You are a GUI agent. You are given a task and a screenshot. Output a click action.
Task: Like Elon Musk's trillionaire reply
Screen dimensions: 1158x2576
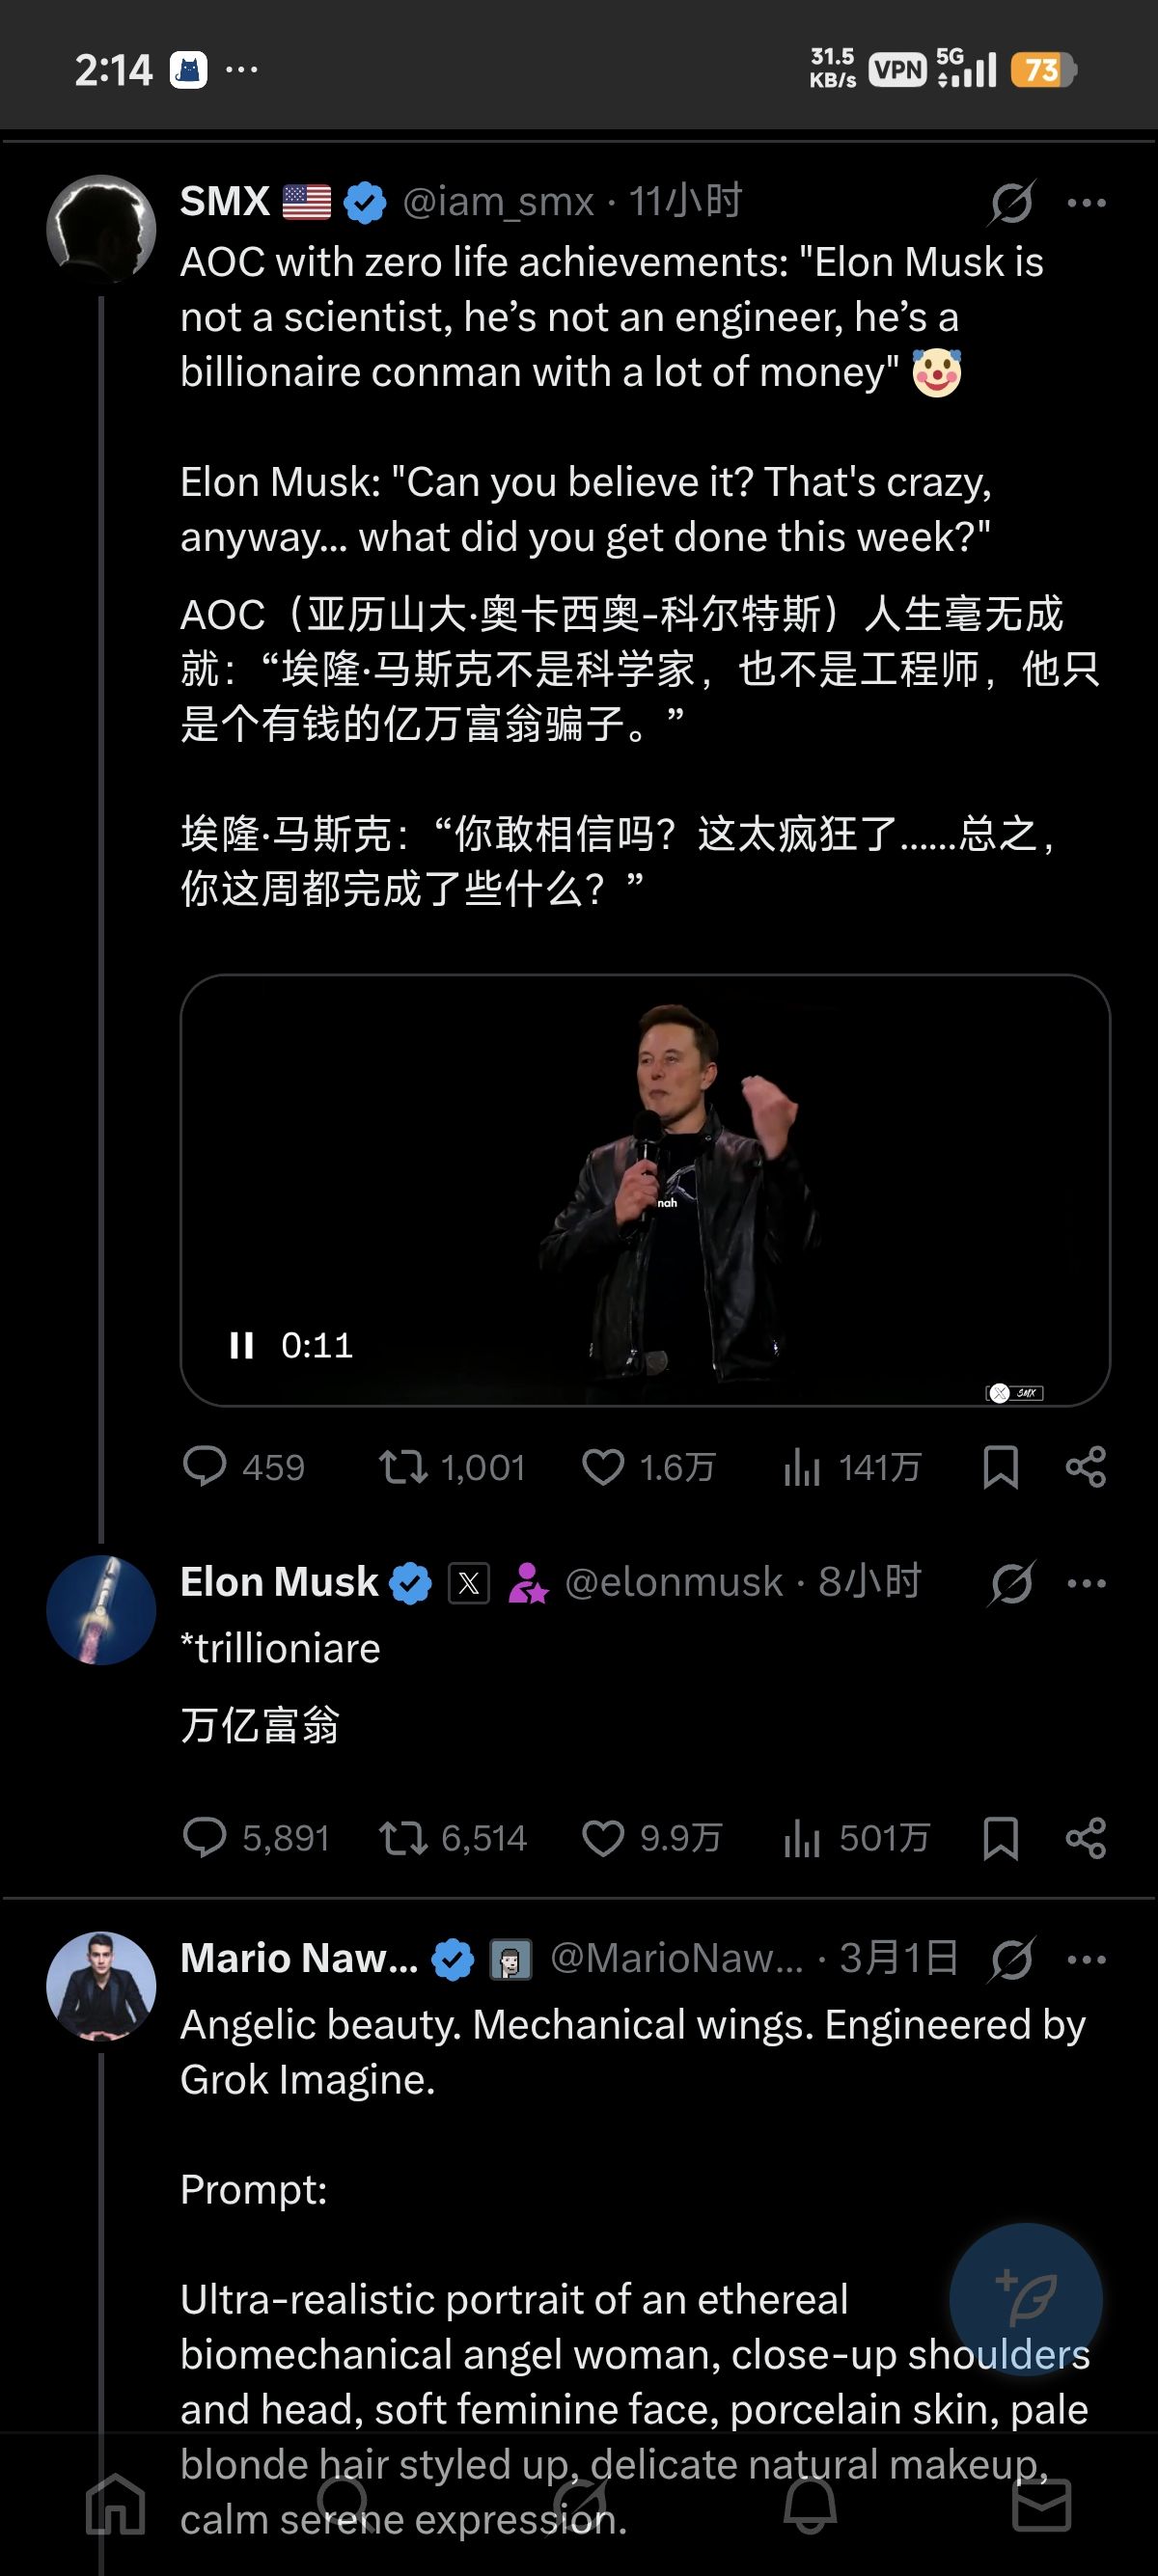coord(603,1838)
